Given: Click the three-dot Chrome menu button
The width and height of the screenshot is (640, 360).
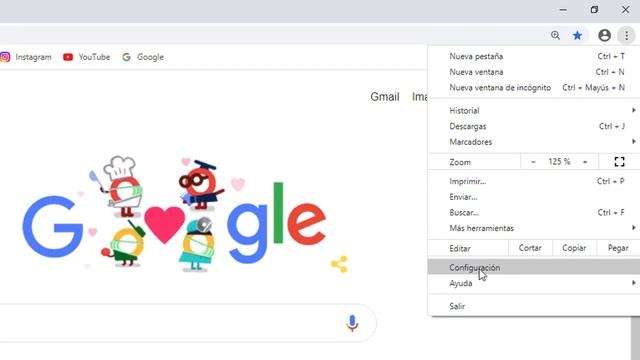Looking at the screenshot, I should point(627,36).
